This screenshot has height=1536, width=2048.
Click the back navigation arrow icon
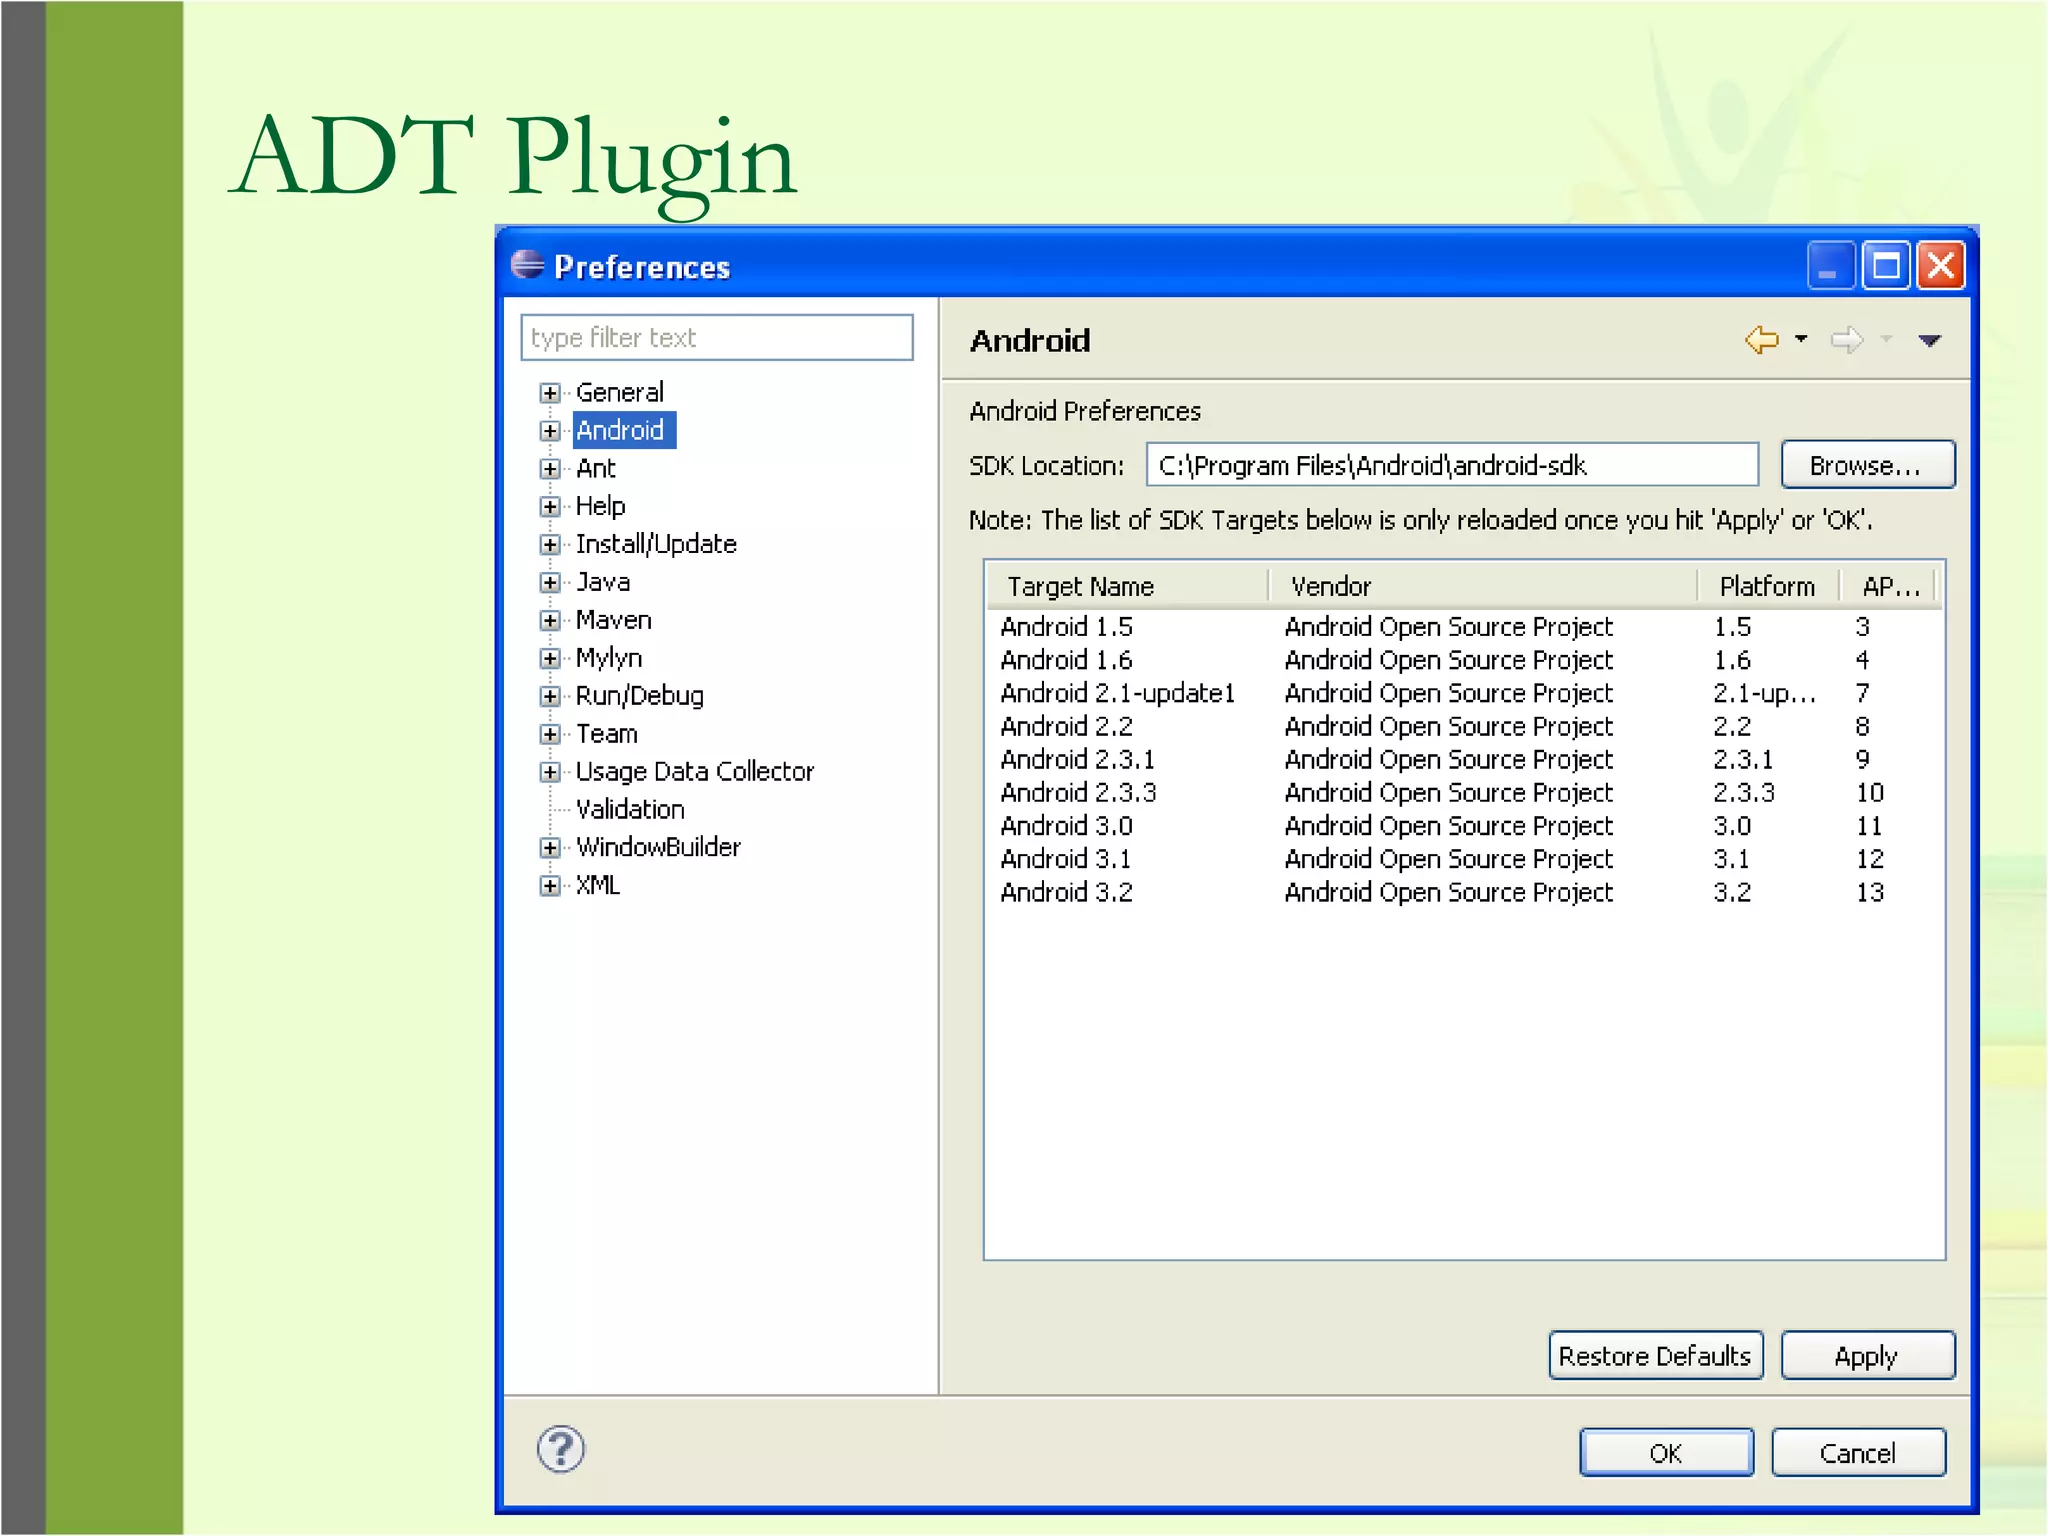[1762, 340]
